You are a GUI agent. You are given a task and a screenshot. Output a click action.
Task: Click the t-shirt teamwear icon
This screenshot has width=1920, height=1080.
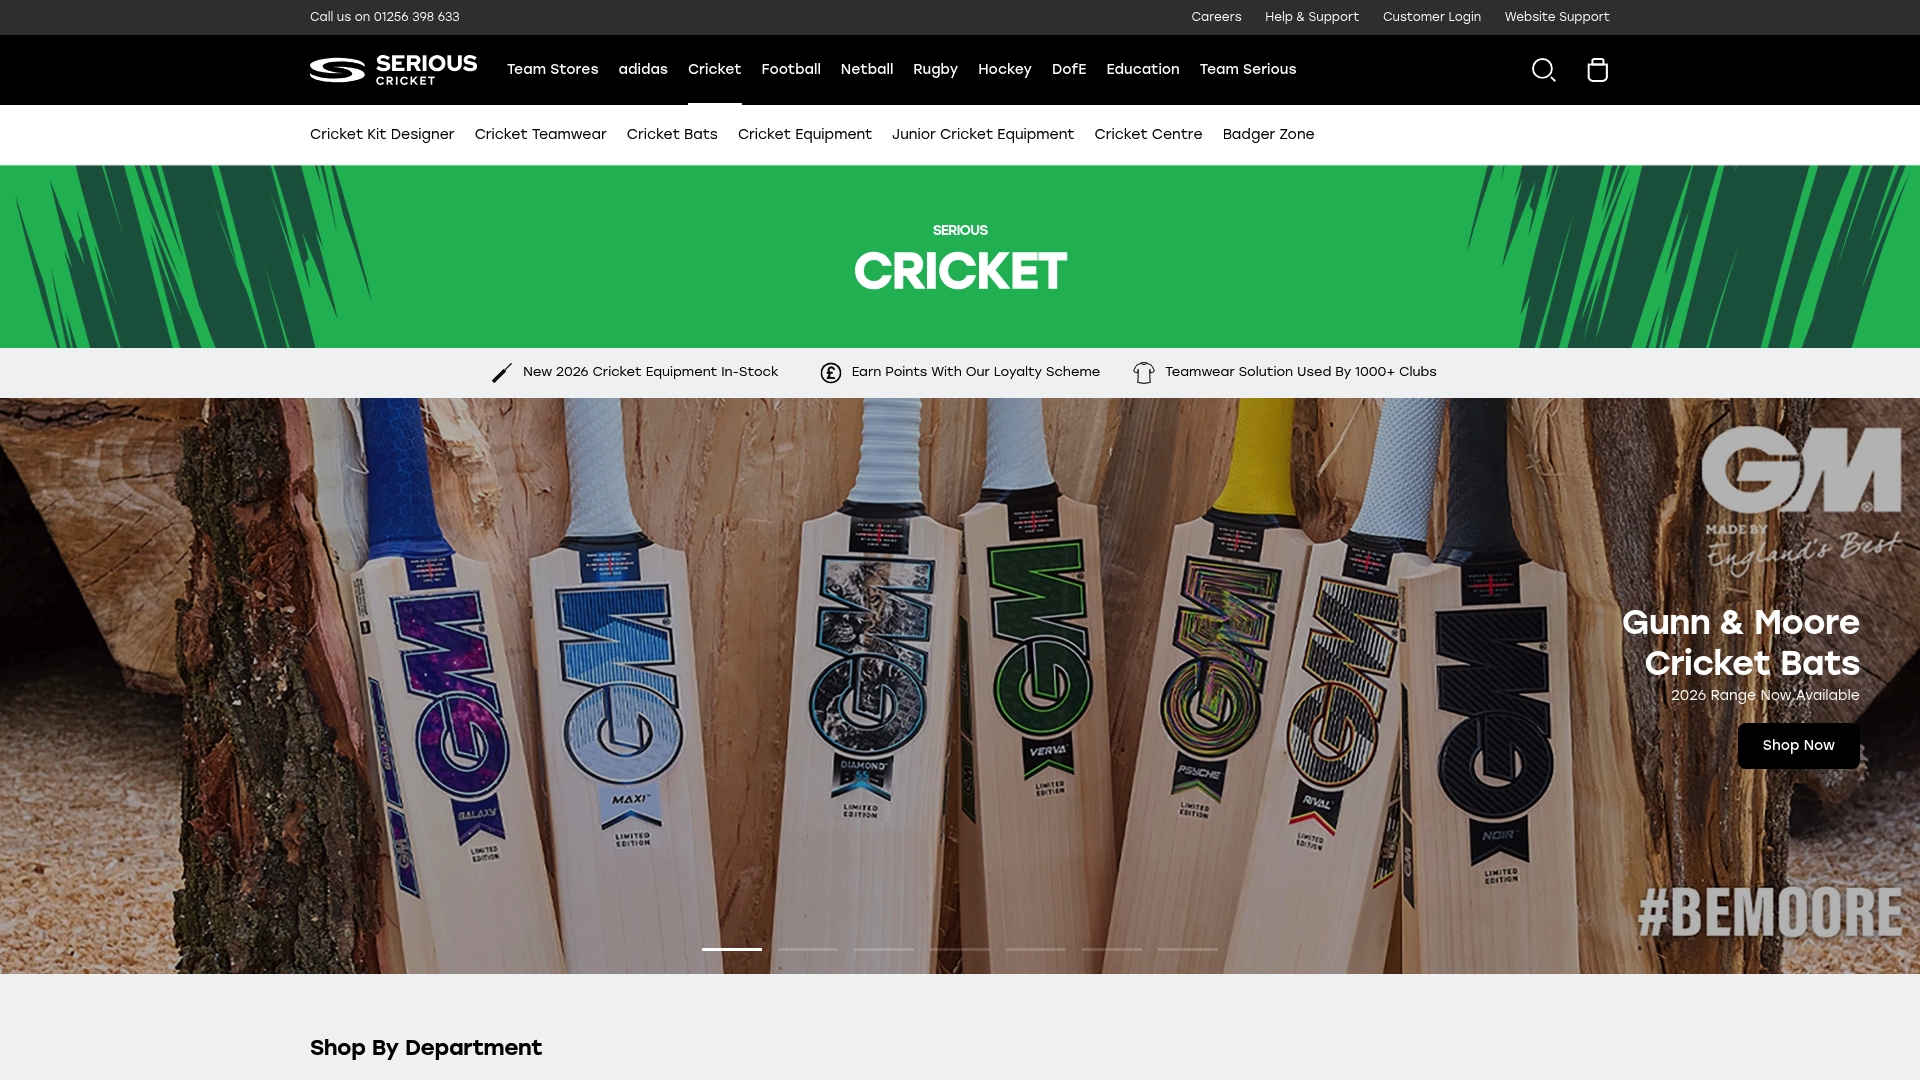tap(1143, 372)
